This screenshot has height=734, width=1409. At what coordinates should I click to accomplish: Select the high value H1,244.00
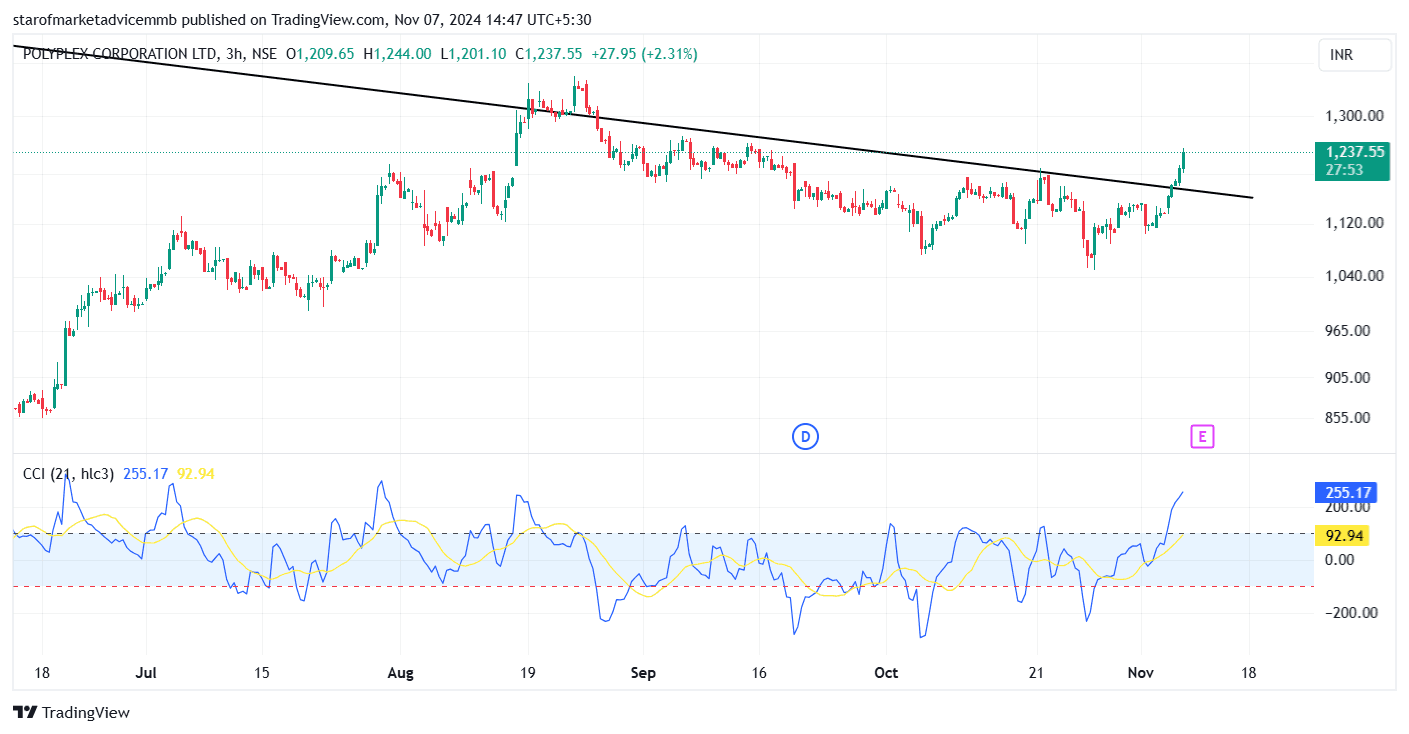pyautogui.click(x=397, y=54)
